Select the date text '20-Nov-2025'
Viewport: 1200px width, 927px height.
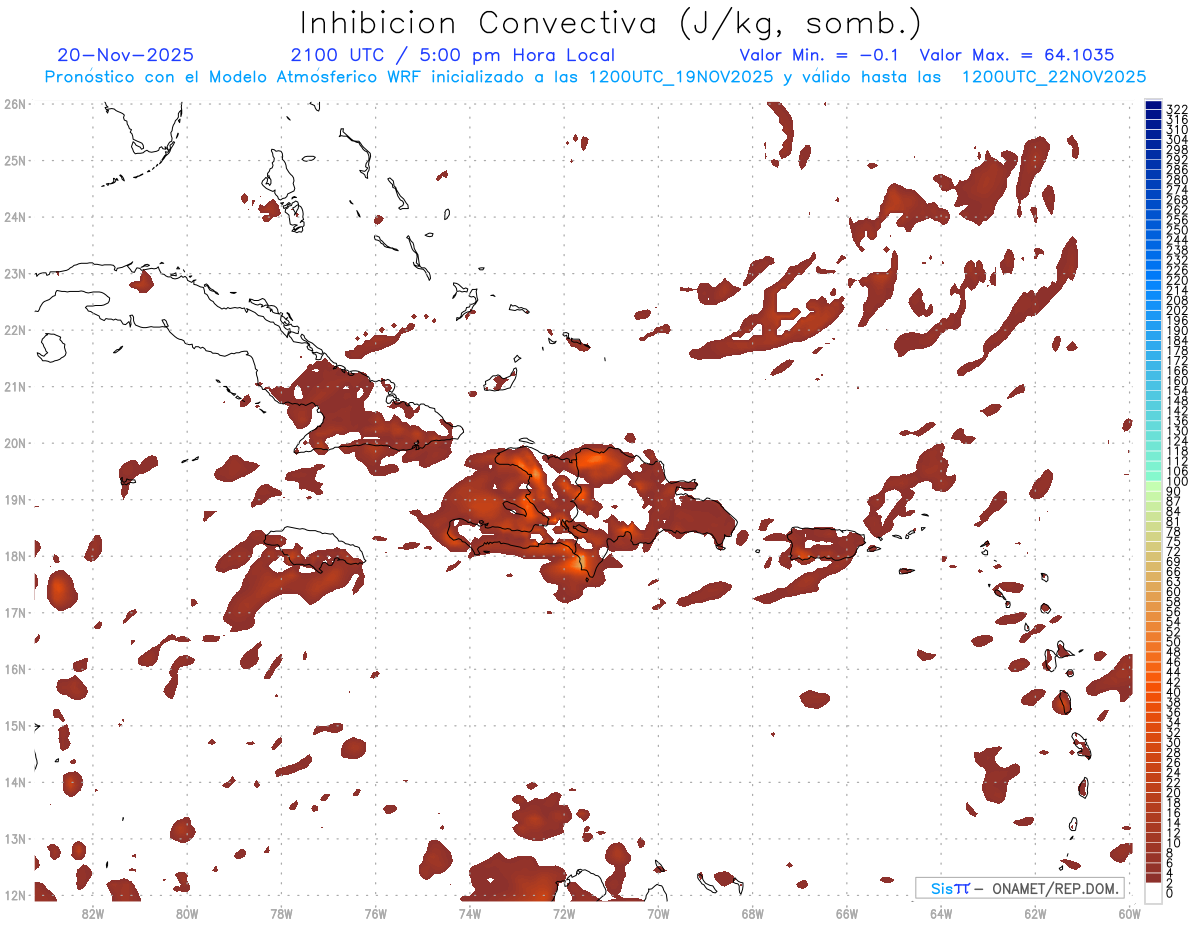click(x=126, y=55)
